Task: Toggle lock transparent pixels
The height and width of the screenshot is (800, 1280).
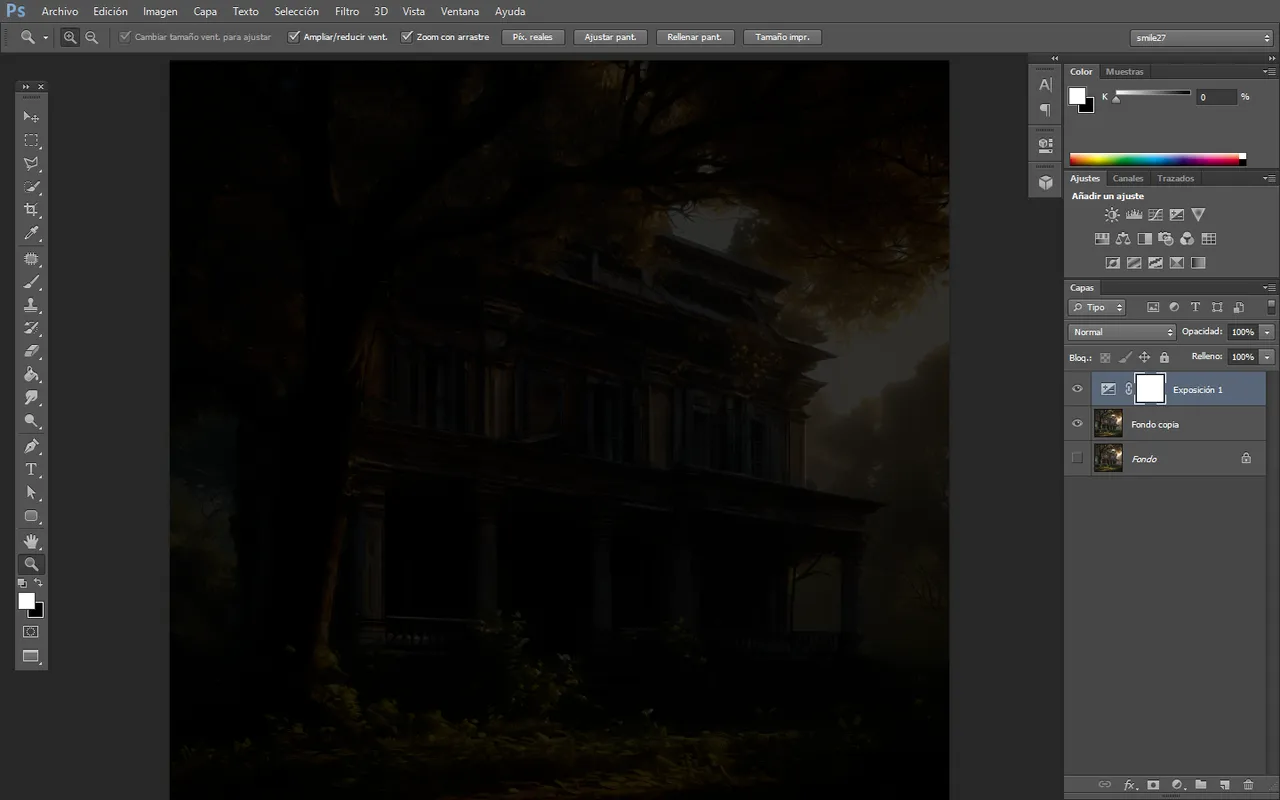Action: point(1105,357)
